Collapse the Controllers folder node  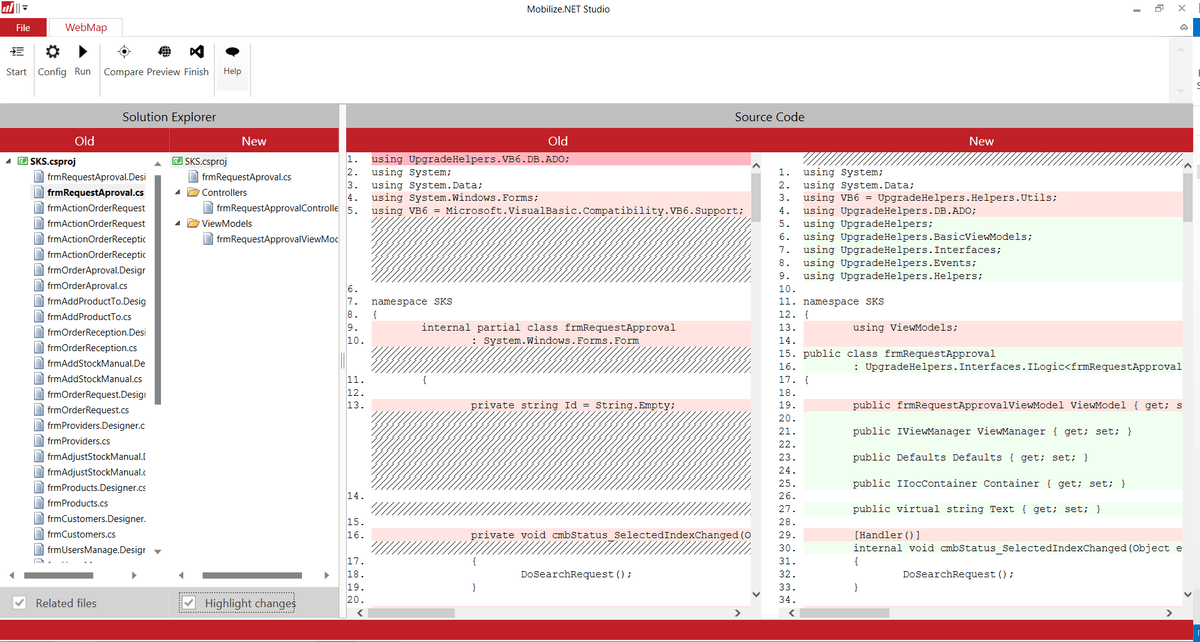pyautogui.click(x=180, y=192)
